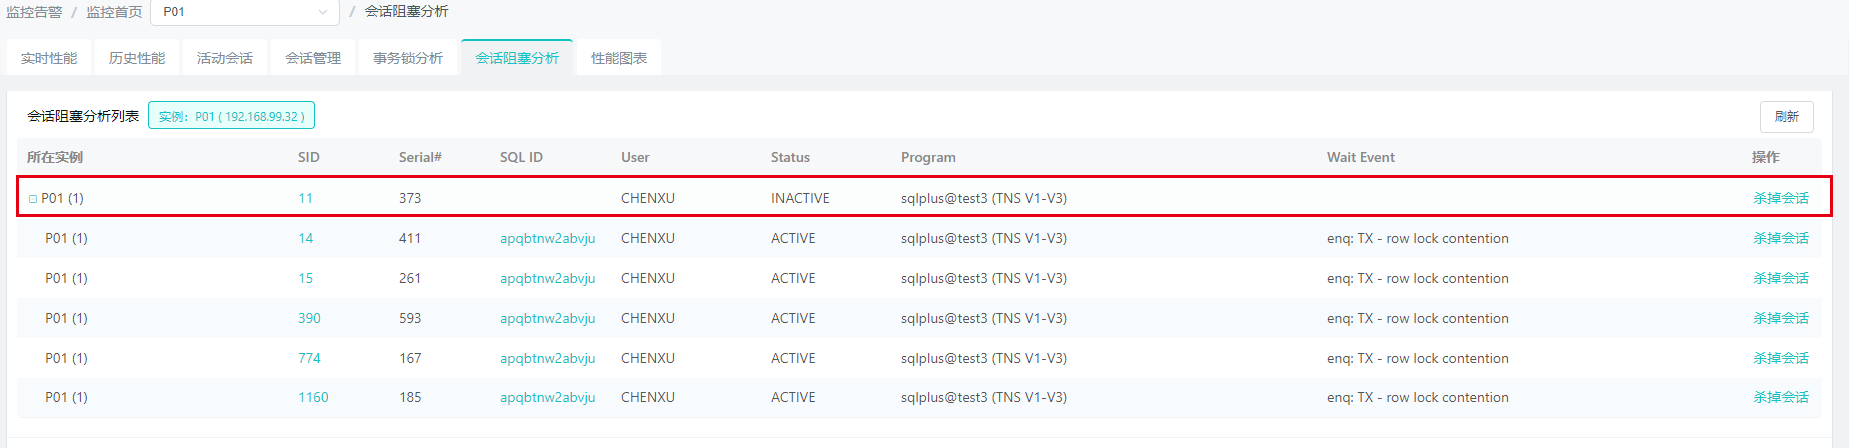
Task: Open 事务锁分析 tab
Action: pyautogui.click(x=408, y=58)
